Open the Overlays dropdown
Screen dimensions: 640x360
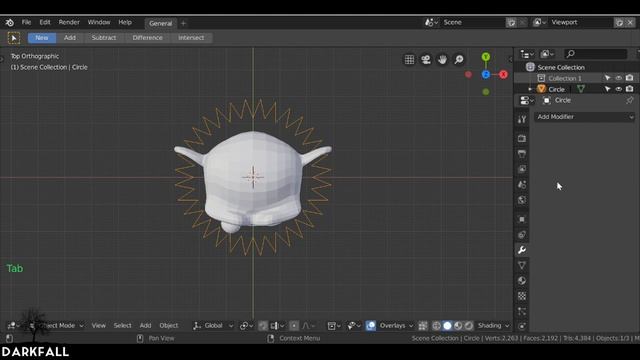coord(396,326)
